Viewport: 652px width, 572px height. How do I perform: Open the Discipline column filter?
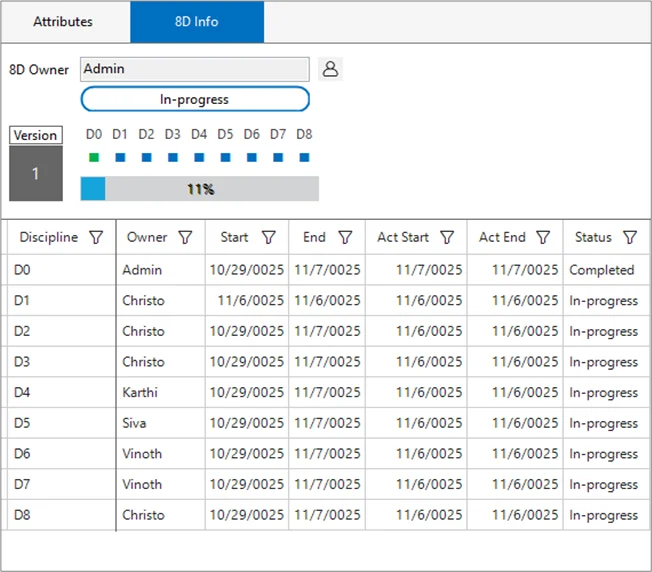[96, 238]
